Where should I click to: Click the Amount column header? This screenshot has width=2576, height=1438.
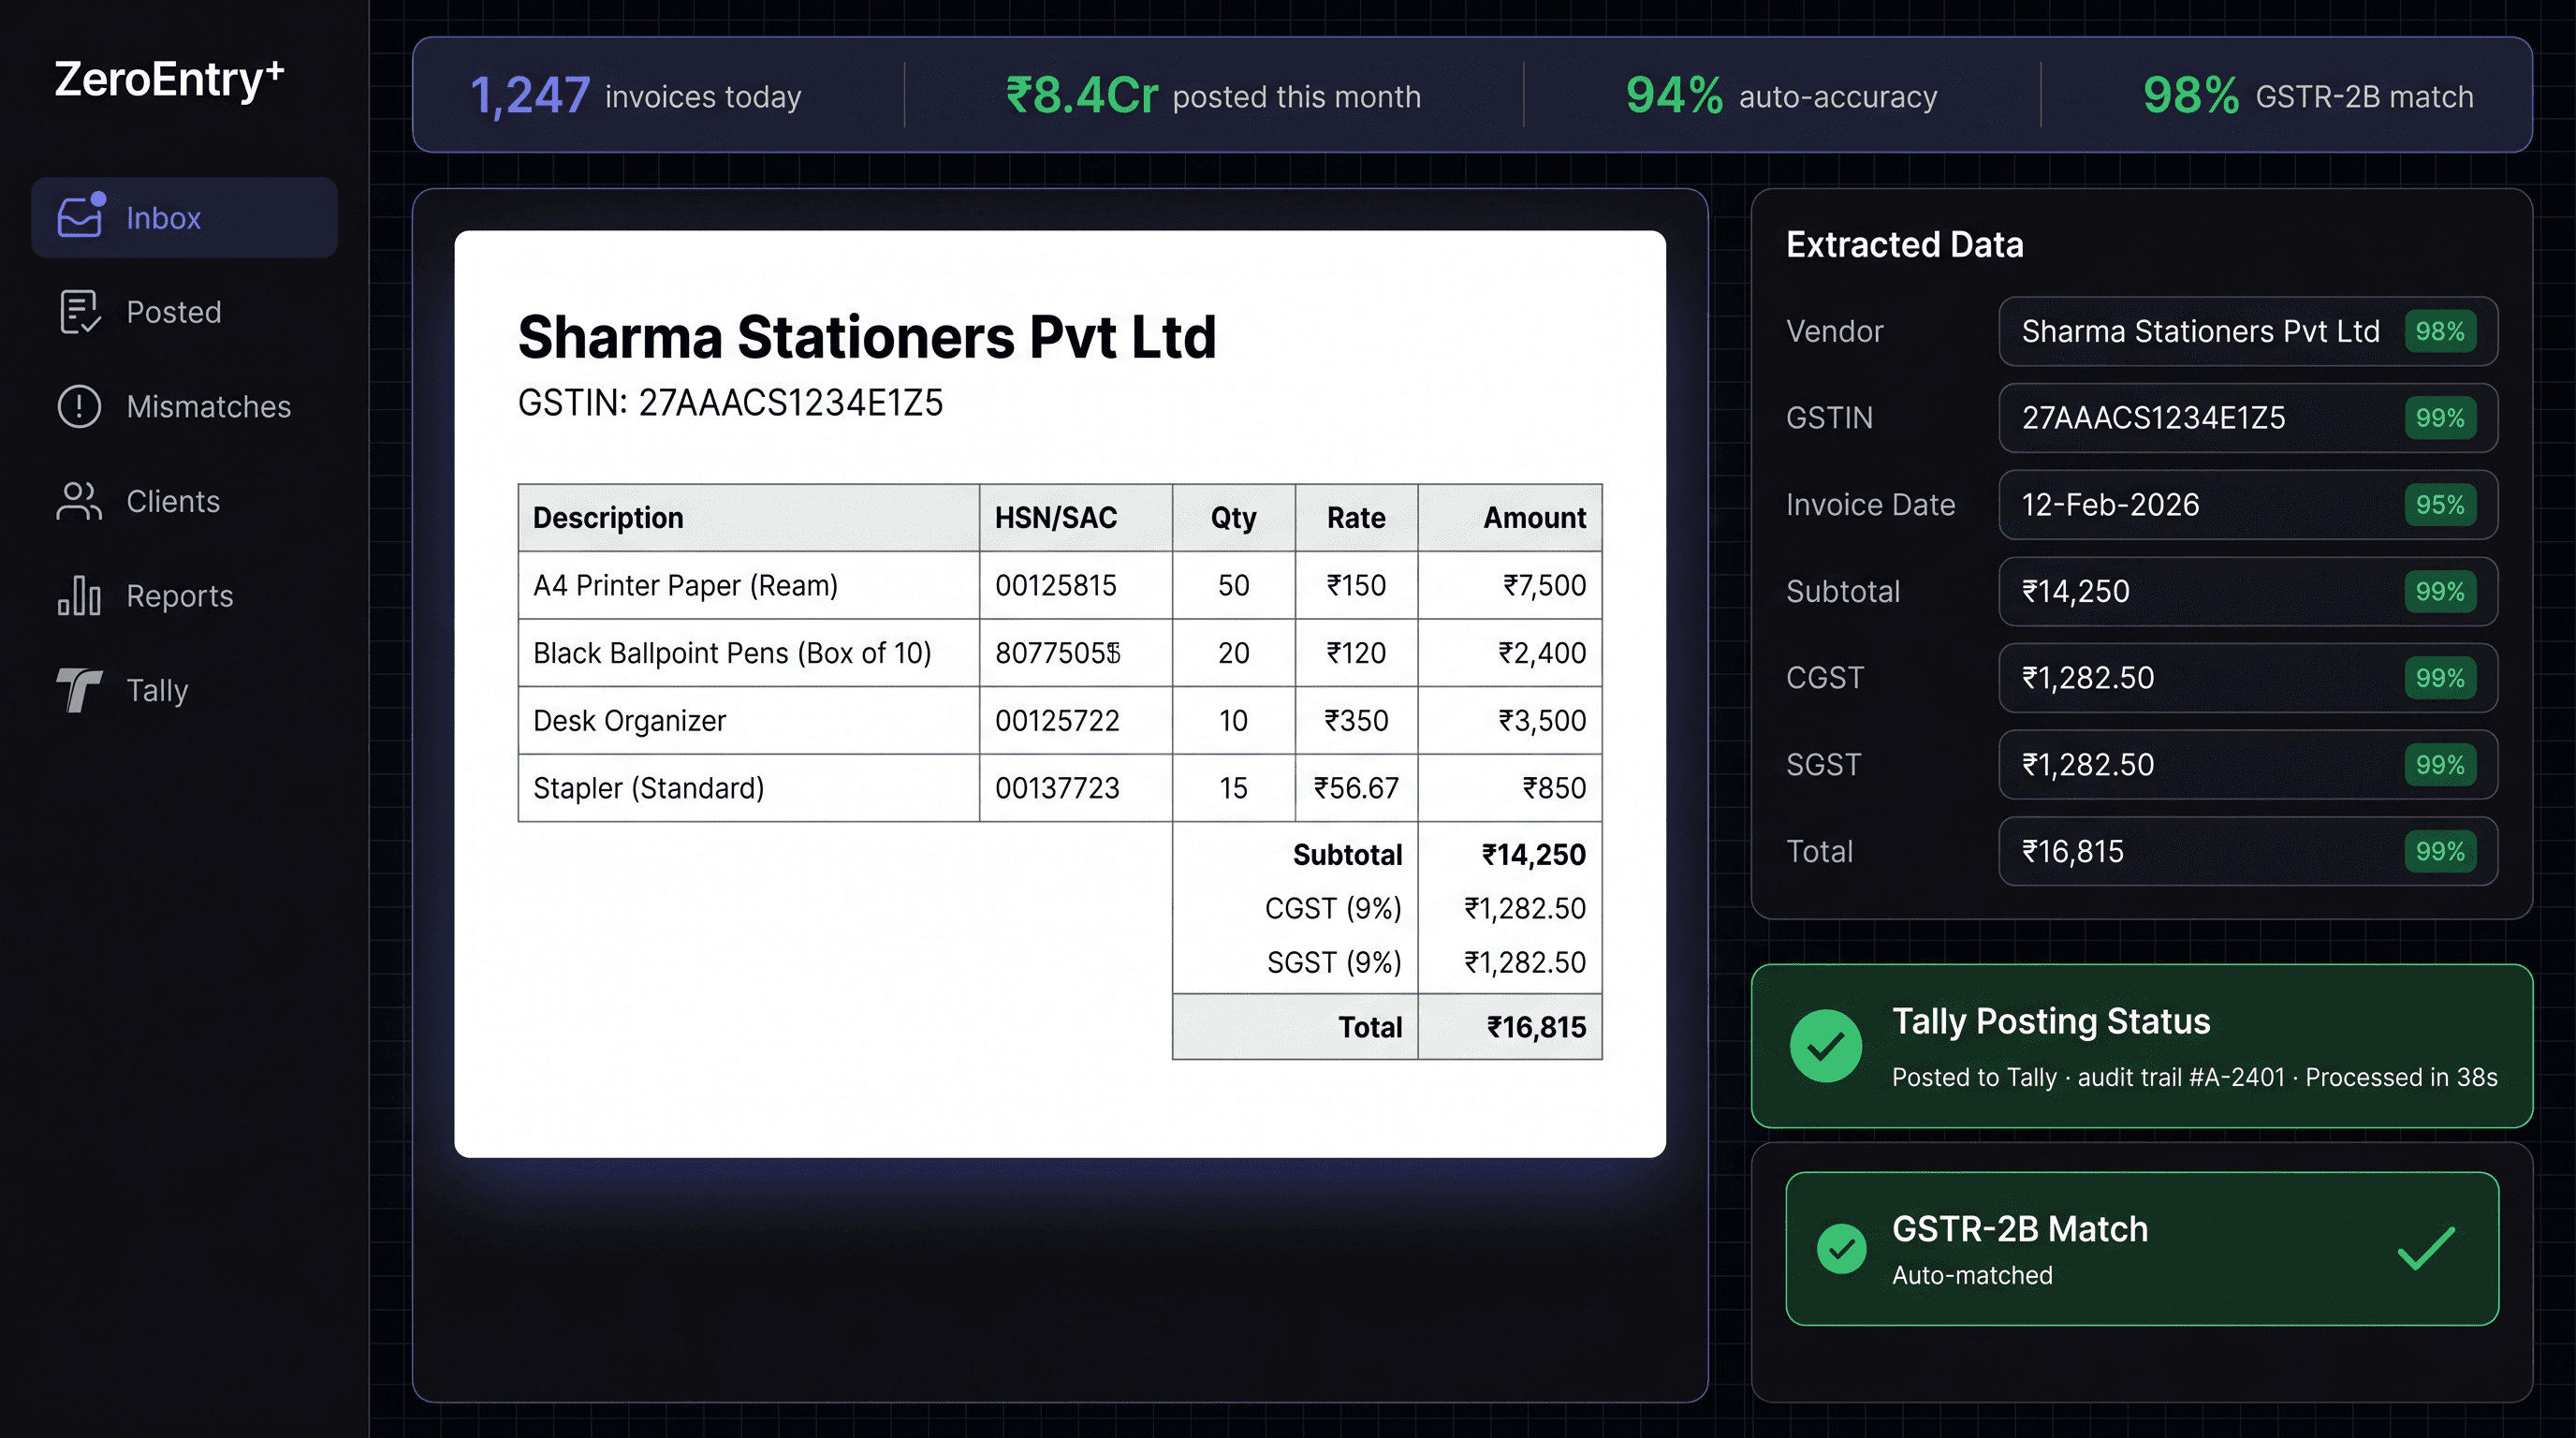click(1510, 518)
